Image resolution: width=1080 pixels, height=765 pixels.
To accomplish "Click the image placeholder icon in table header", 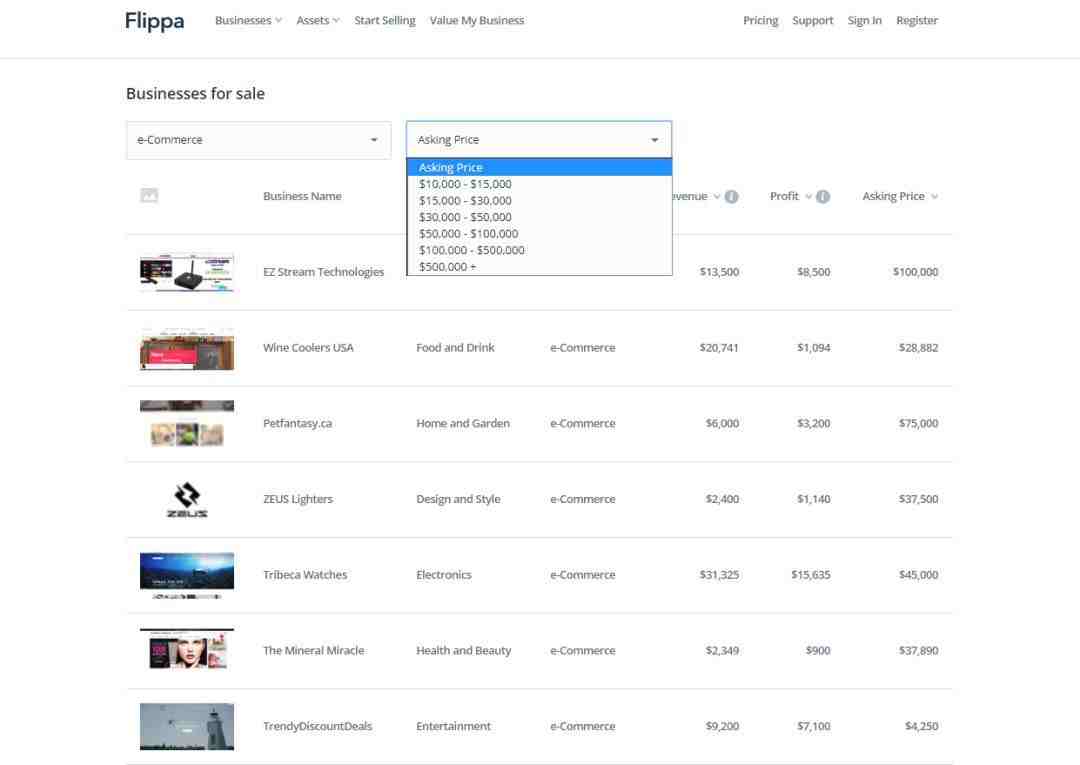I will coord(149,196).
